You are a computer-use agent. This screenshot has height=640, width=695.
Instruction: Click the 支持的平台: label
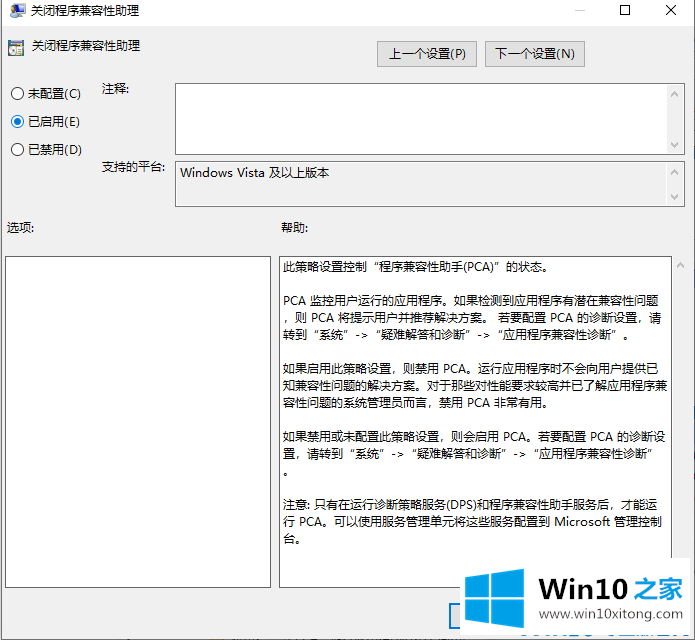coord(133,167)
